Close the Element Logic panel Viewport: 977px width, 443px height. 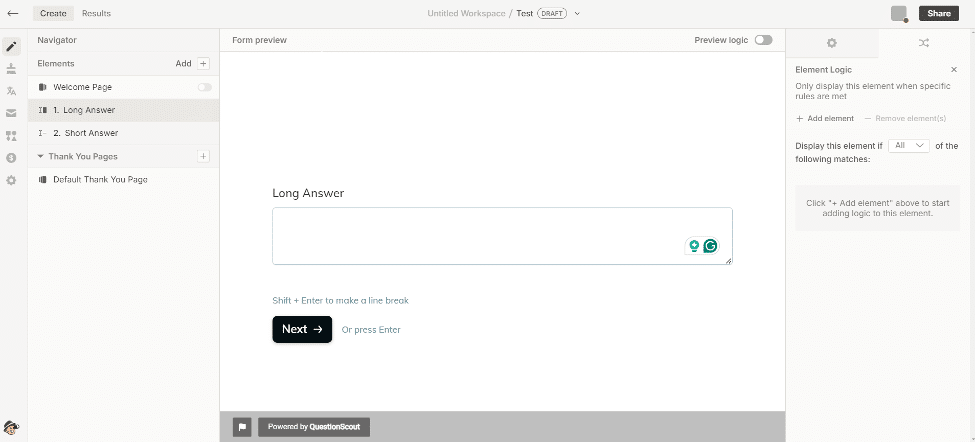pyautogui.click(x=954, y=70)
